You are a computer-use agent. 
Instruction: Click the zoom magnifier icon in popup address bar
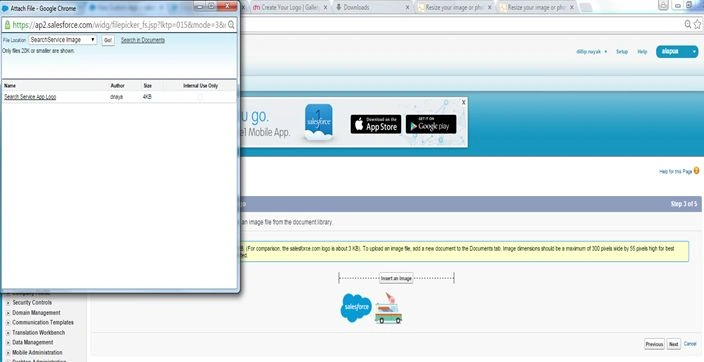click(231, 25)
